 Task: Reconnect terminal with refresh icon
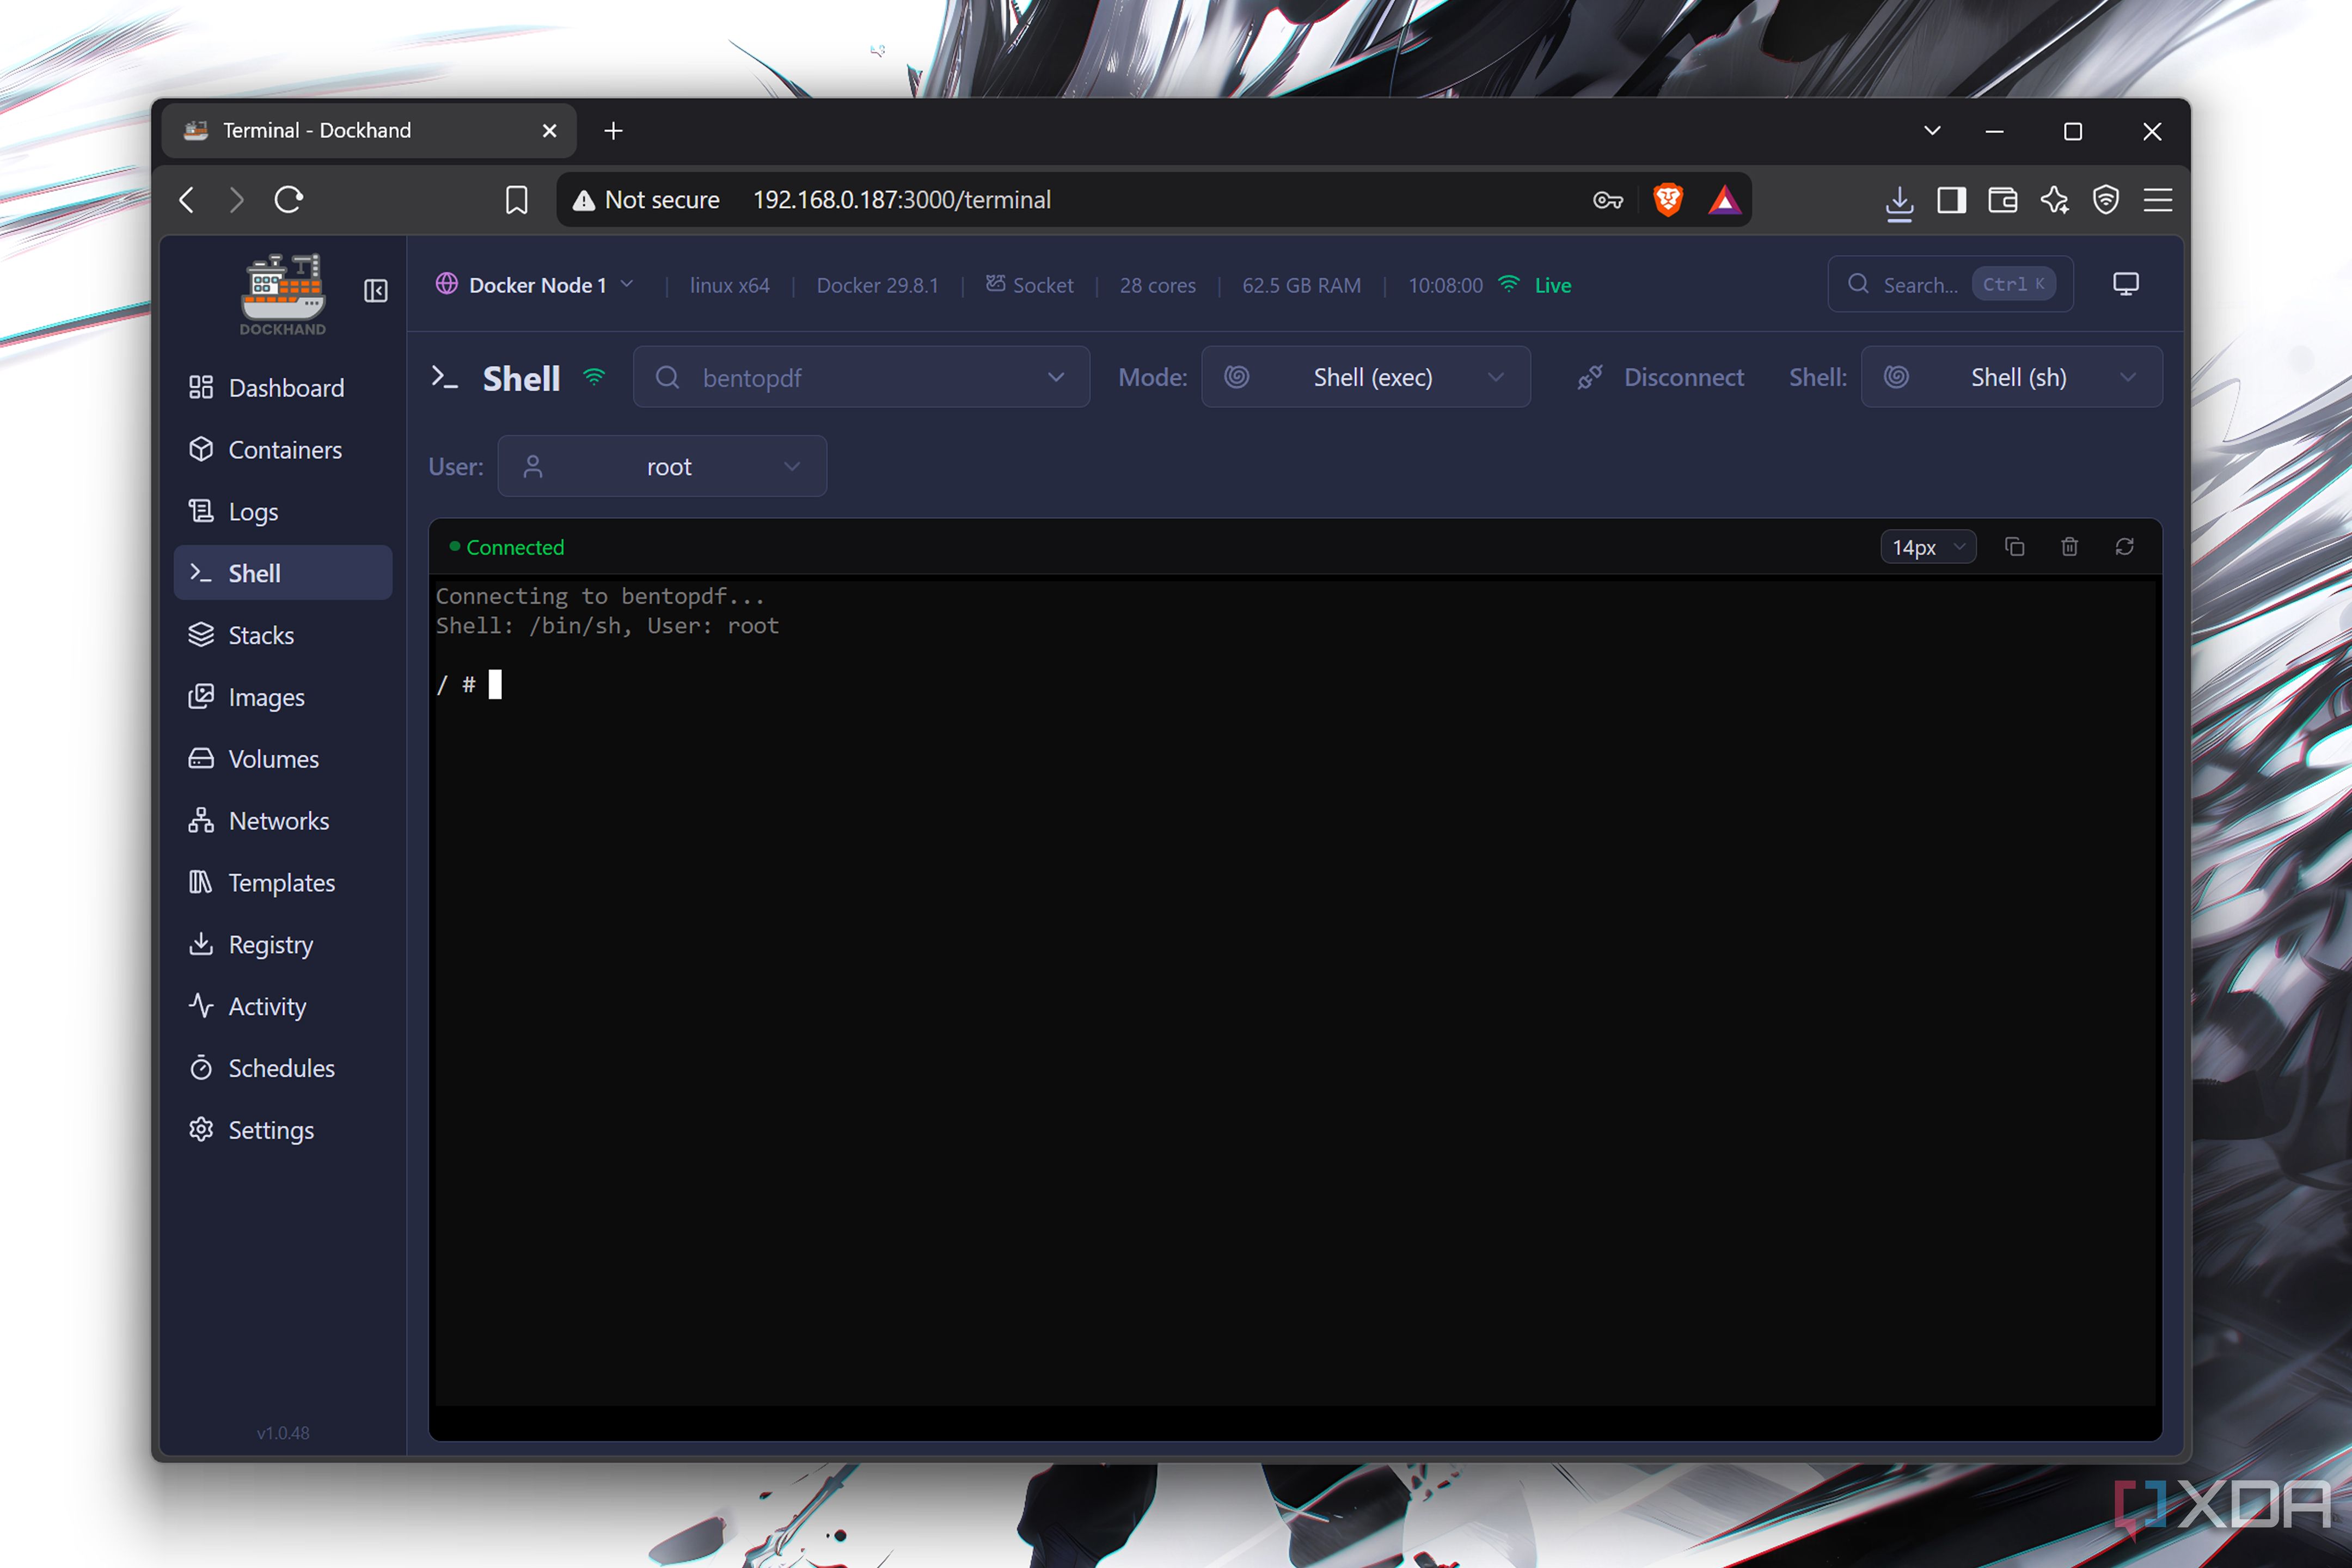[x=2124, y=547]
